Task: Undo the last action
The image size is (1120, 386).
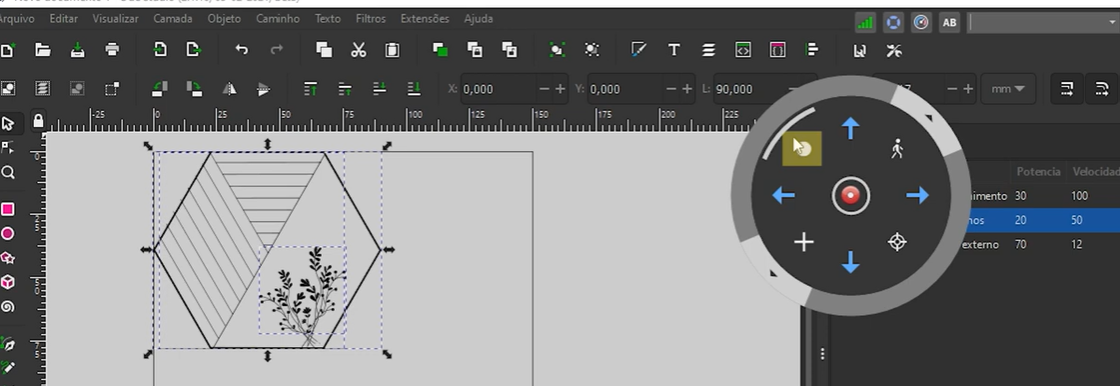Action: click(241, 50)
